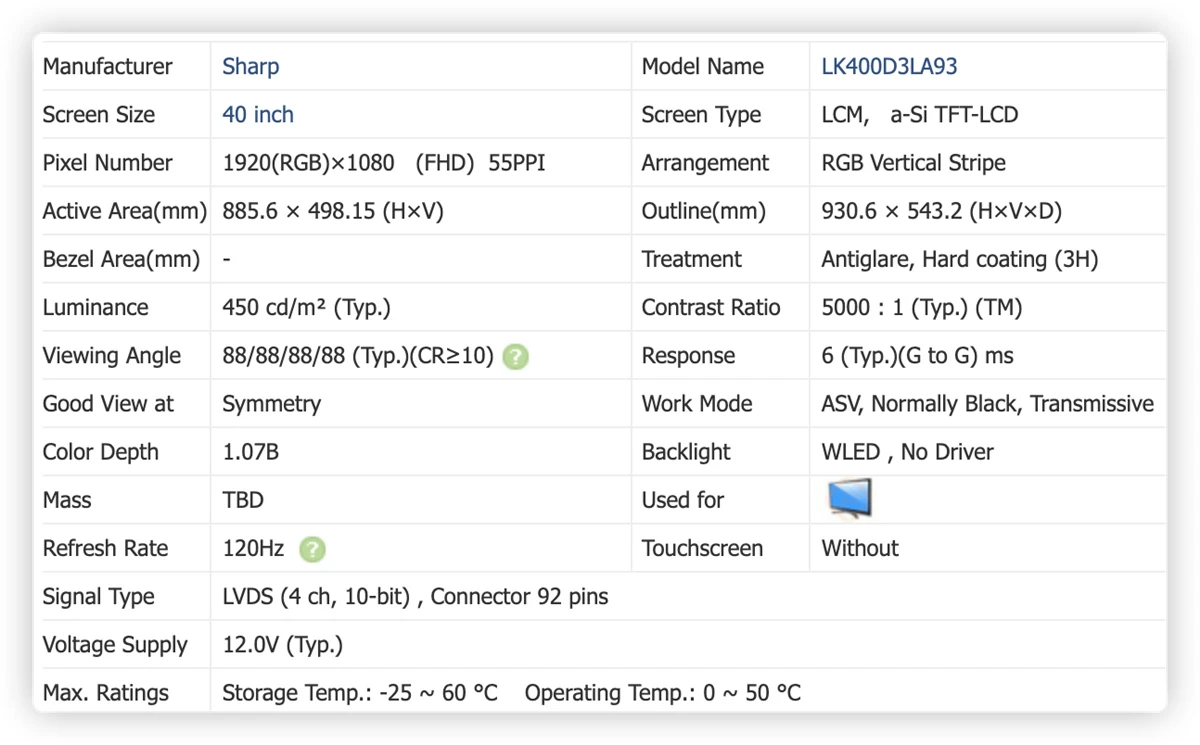
Task: Click the 88/88/88/88 (Typ.)(CR≥10) value
Action: coord(358,356)
